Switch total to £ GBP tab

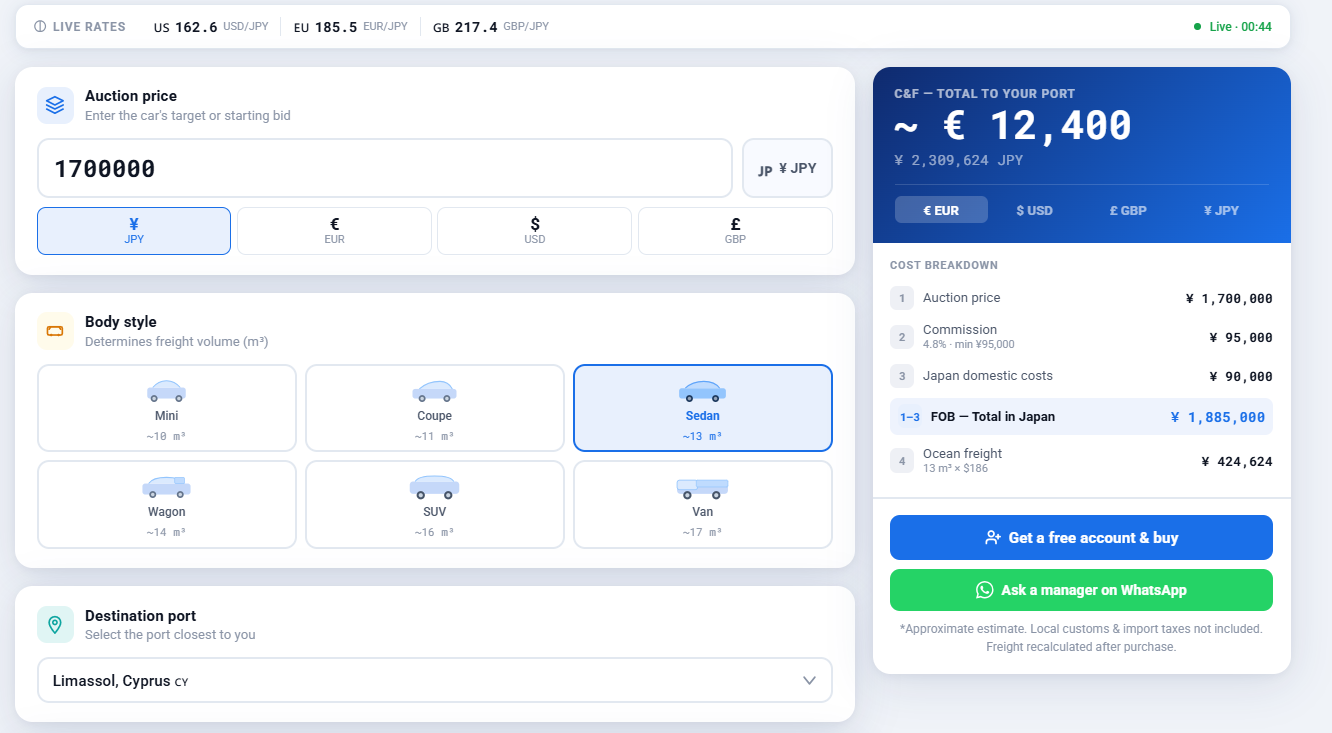coord(1128,210)
